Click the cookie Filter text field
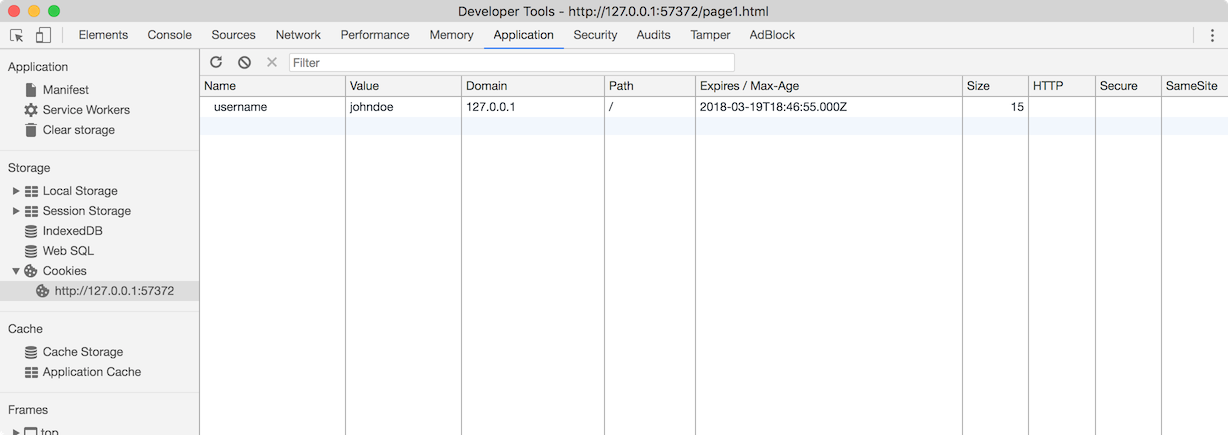 [511, 62]
